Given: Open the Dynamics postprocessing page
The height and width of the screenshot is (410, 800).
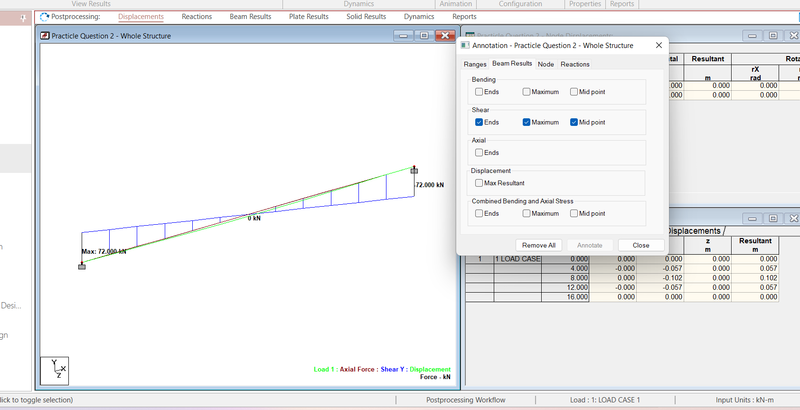Looking at the screenshot, I should (419, 16).
